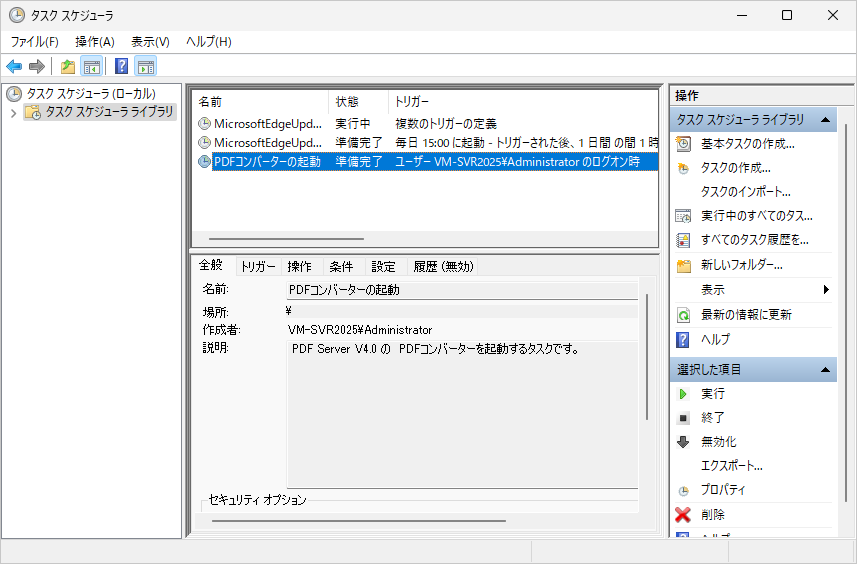The width and height of the screenshot is (857, 564).
Task: Open the 表示(V) menu
Action: [x=150, y=42]
